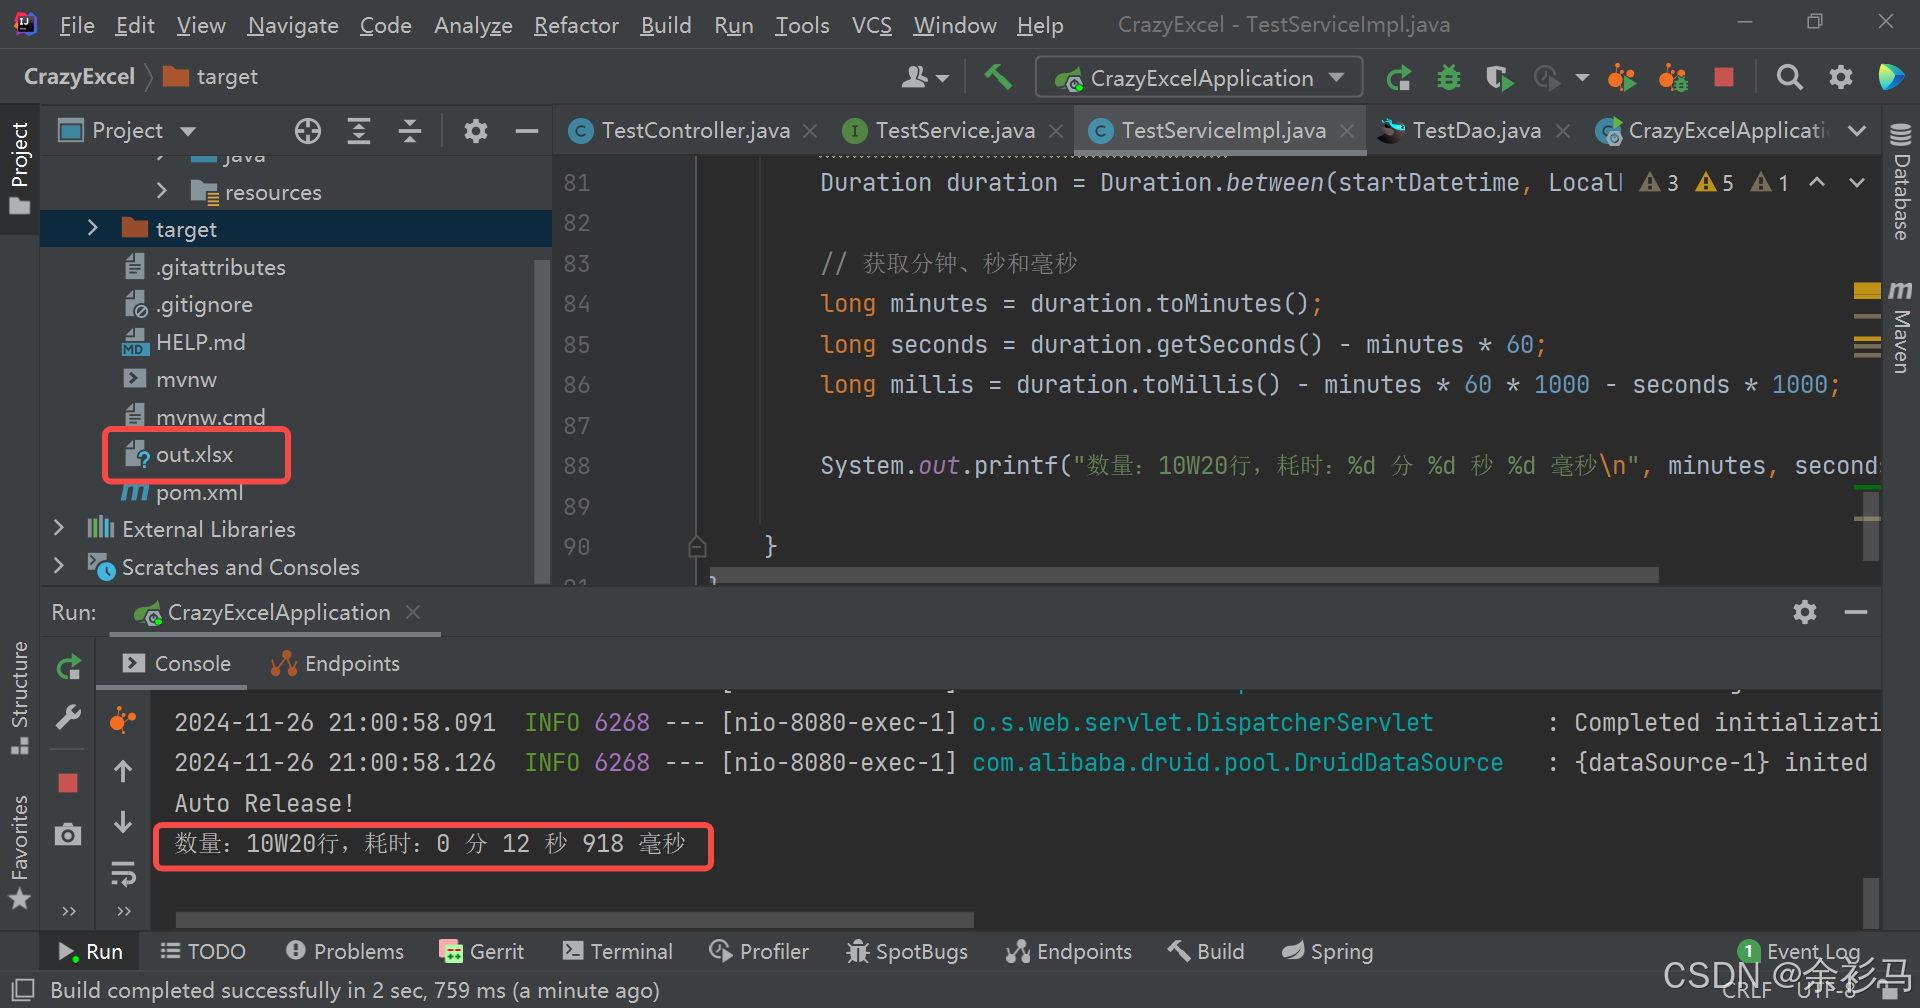Collapse all in Project panel
Image resolution: width=1920 pixels, height=1008 pixels.
tap(410, 131)
